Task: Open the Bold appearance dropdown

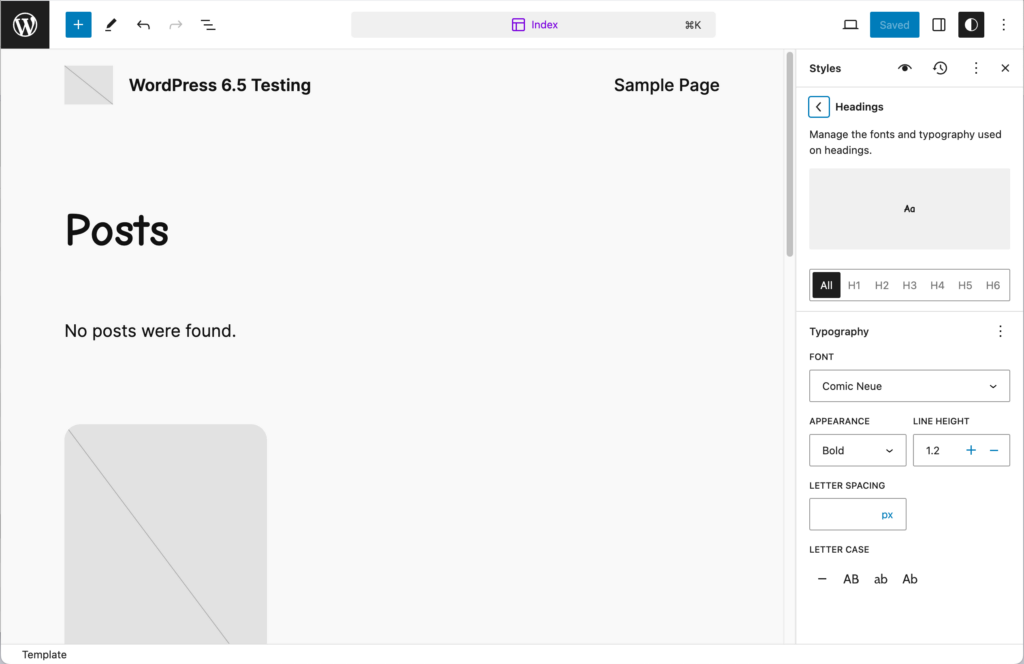Action: [x=857, y=450]
